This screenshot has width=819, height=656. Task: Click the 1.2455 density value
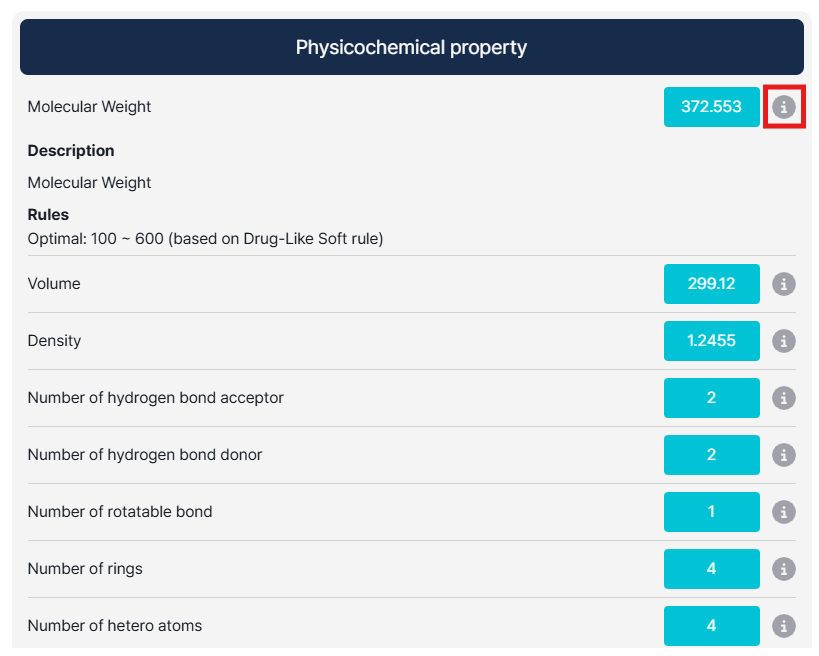tap(711, 341)
